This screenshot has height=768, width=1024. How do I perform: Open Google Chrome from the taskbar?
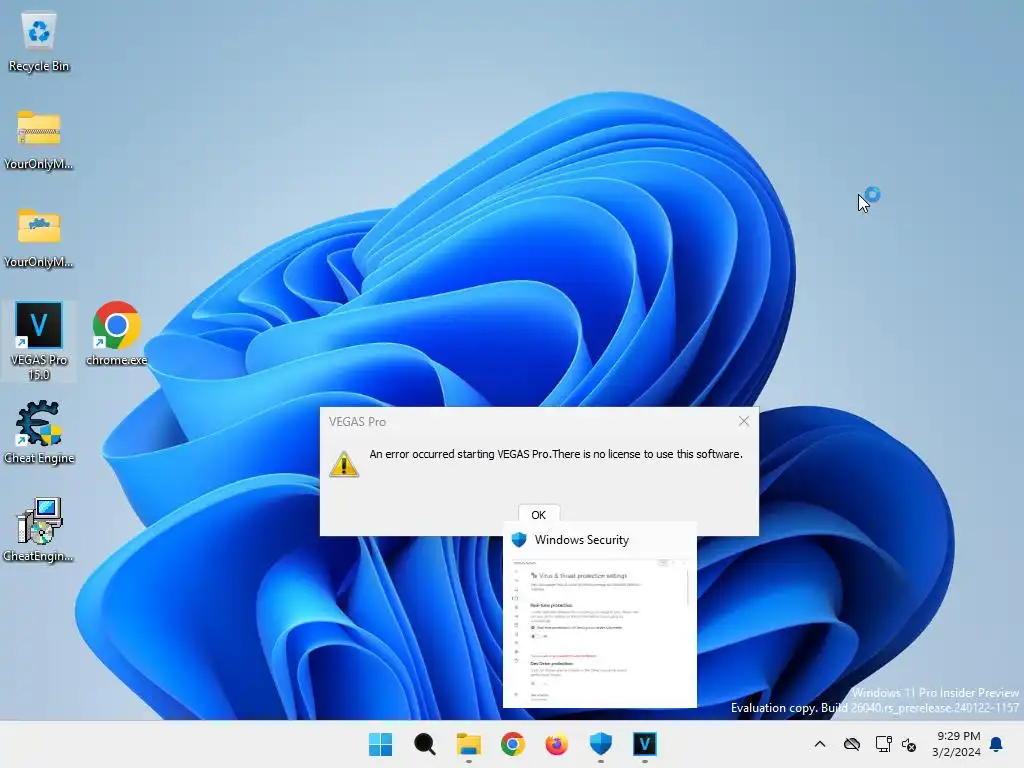tap(513, 744)
